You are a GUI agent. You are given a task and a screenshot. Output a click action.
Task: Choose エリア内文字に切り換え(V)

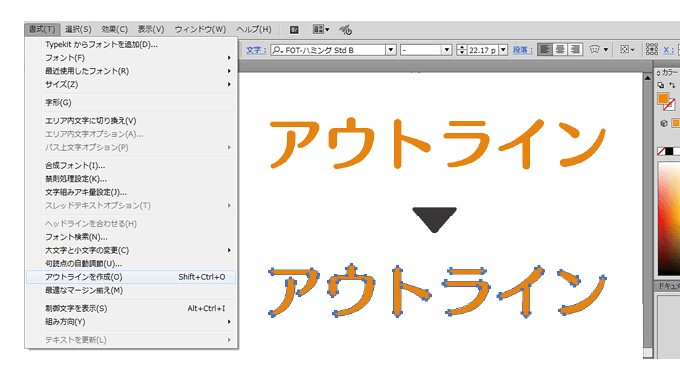pos(132,121)
